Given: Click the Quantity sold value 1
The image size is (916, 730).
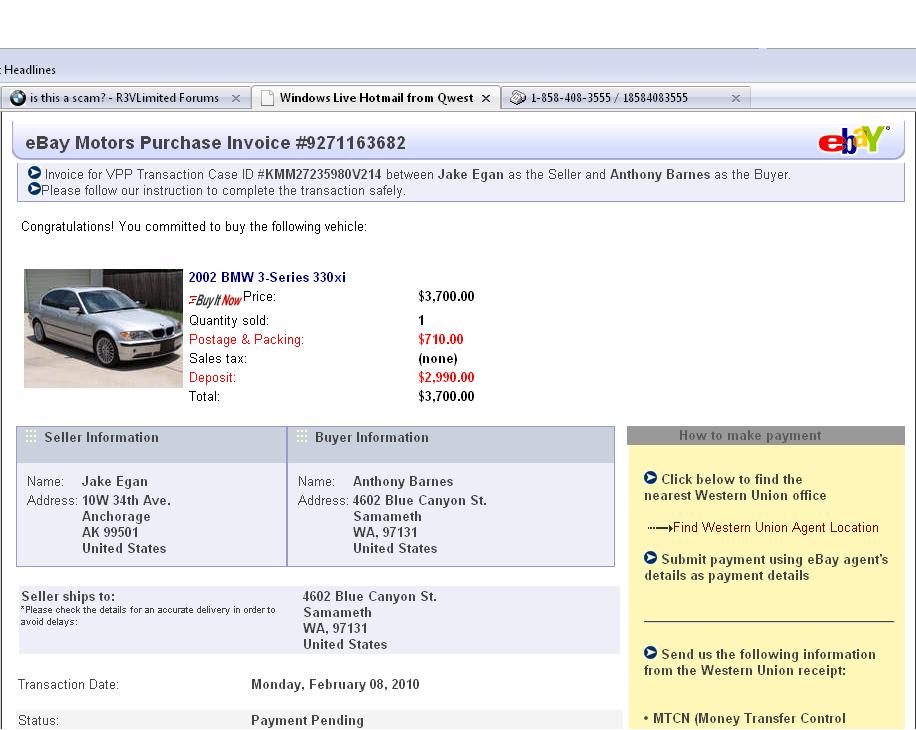Looking at the screenshot, I should point(421,320).
